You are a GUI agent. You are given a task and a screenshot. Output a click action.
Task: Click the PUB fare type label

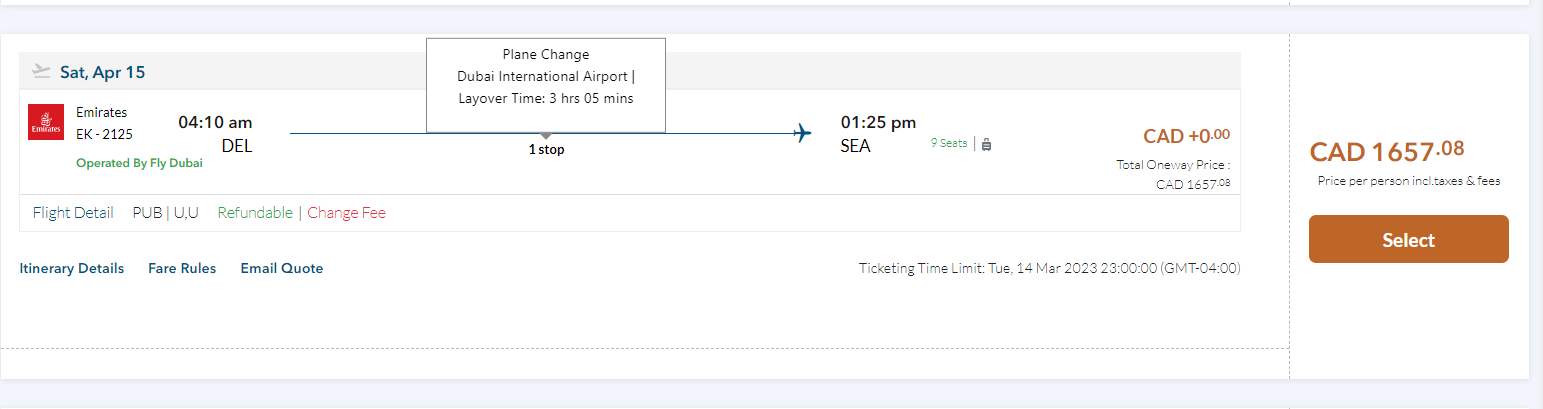click(147, 213)
